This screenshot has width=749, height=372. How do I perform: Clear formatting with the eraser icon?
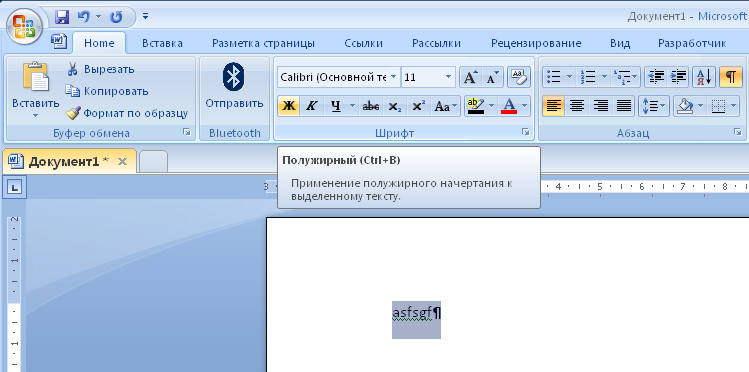(x=519, y=77)
